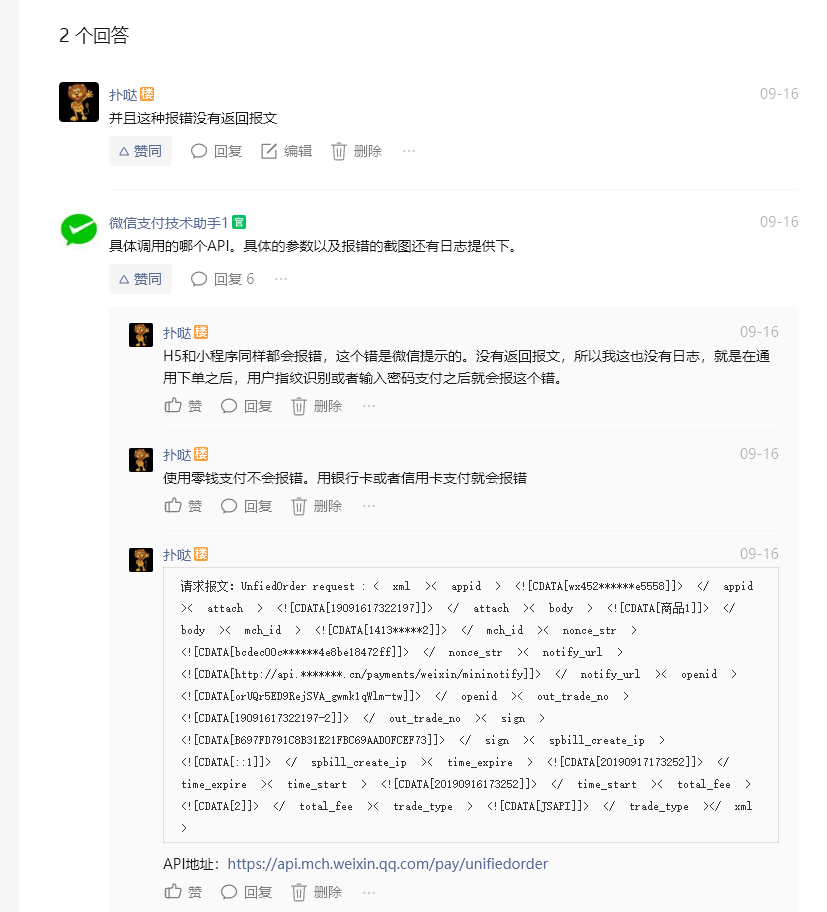Reply to the H5和小程序 comment

[x=246, y=406]
